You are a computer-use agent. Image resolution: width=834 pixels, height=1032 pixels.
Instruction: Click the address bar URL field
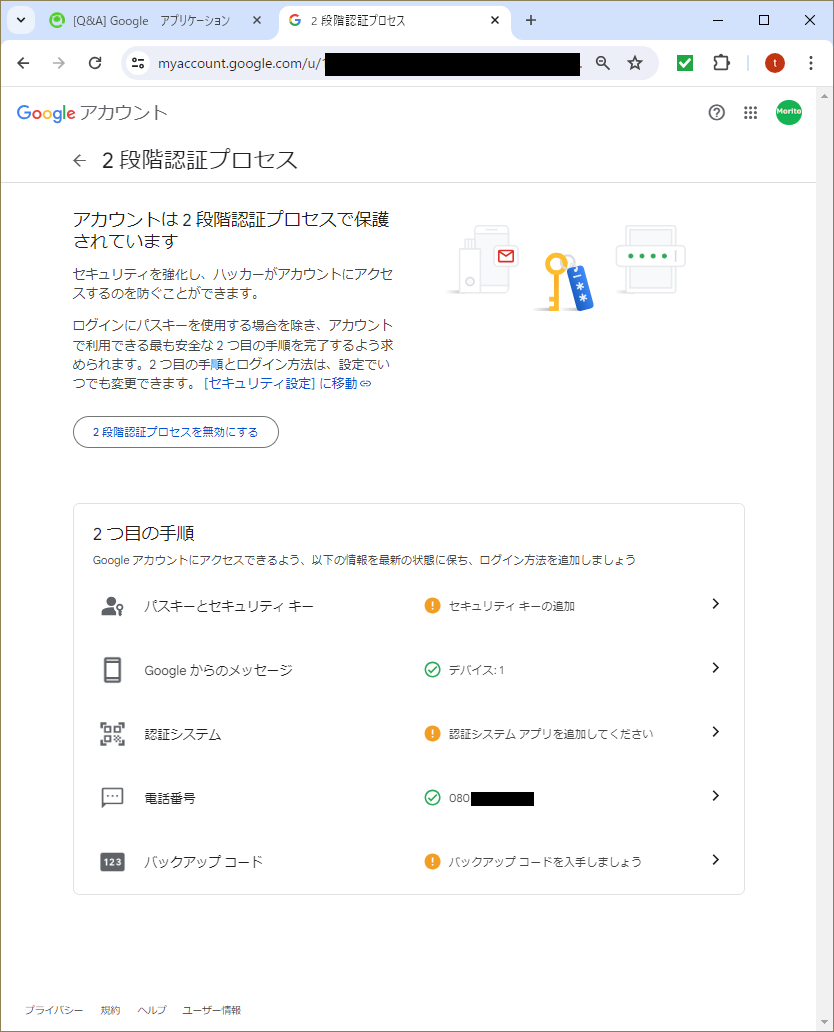(350, 62)
